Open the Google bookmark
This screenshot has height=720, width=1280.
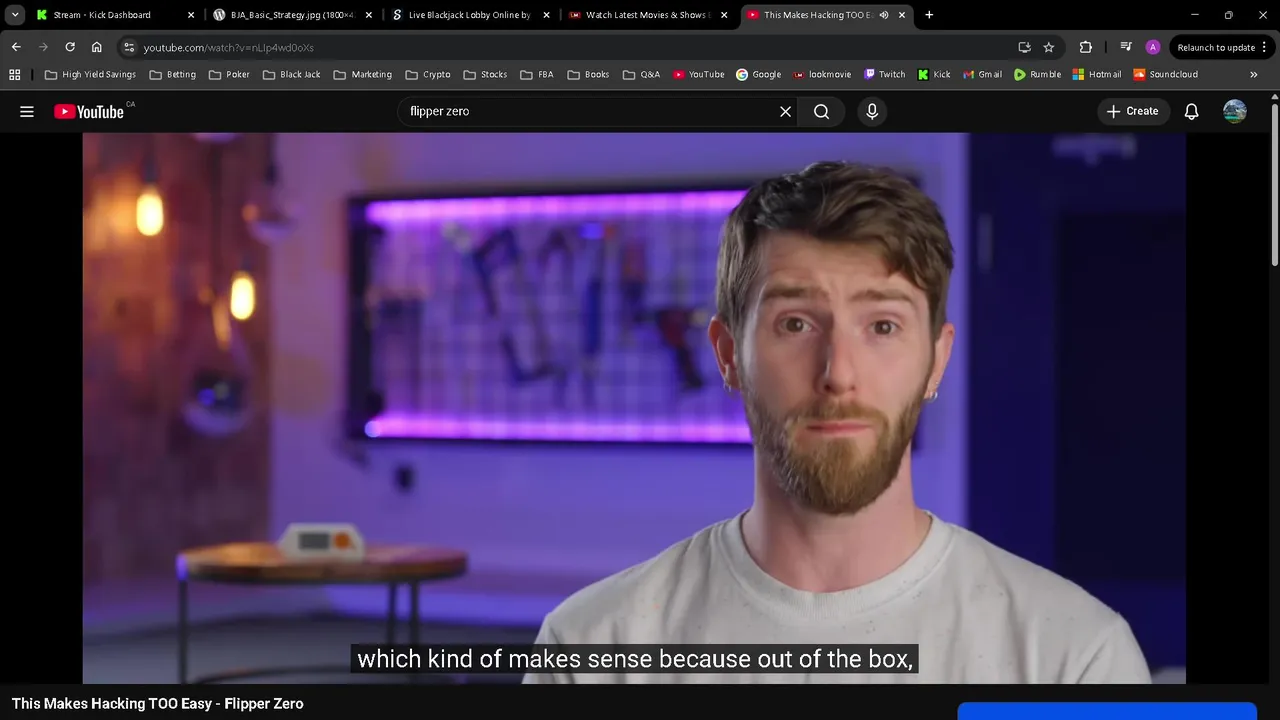tap(758, 74)
